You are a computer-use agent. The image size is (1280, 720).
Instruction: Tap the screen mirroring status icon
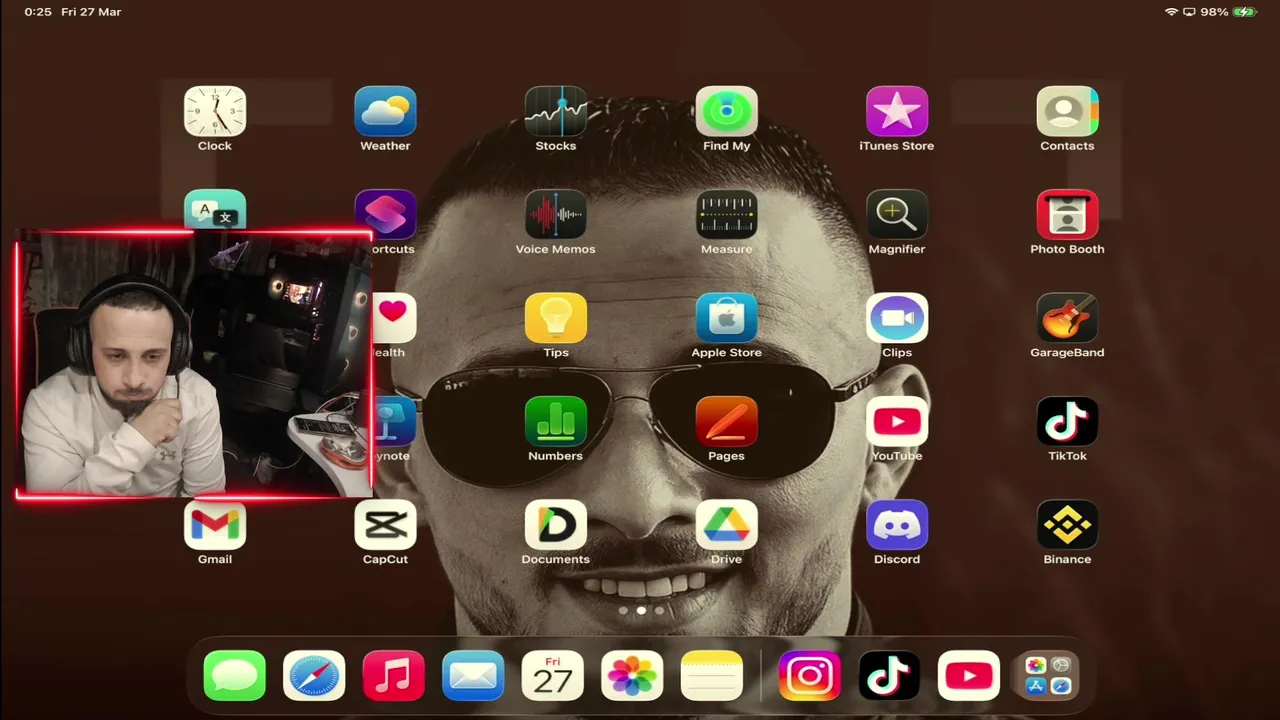coord(1189,12)
